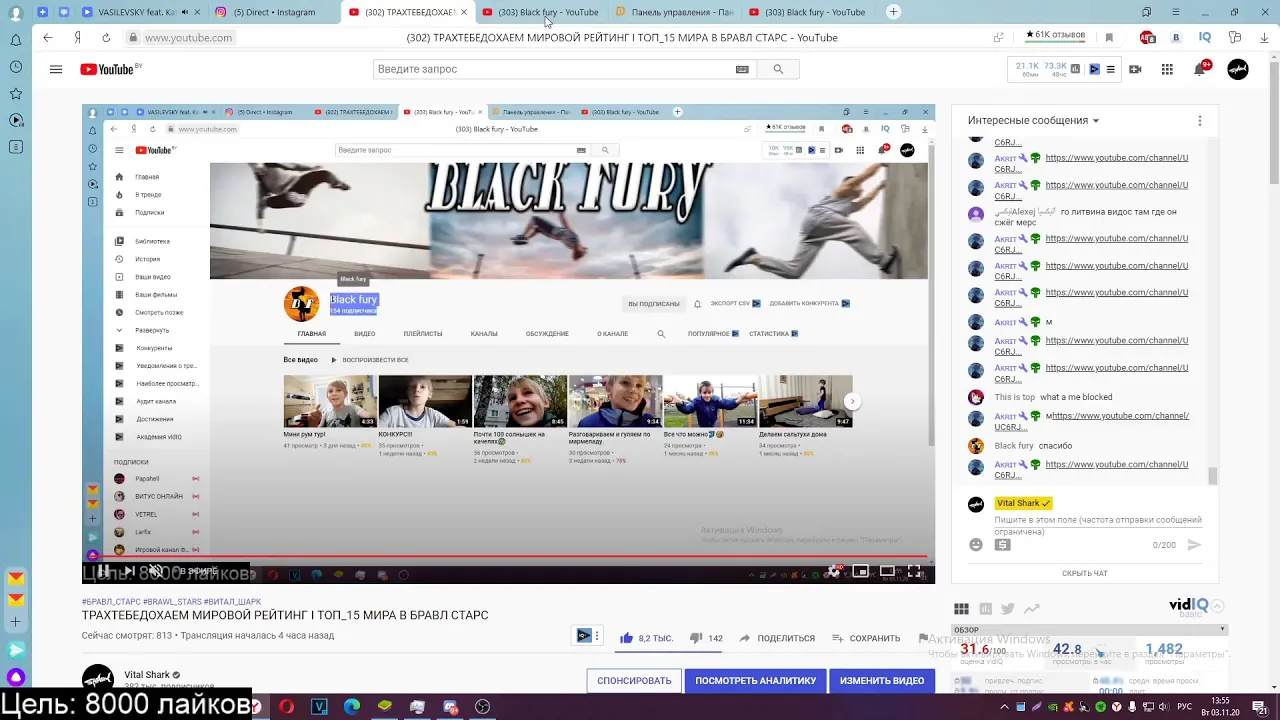Click the www.youtube.com address bar
1280x720 pixels.
click(188, 37)
